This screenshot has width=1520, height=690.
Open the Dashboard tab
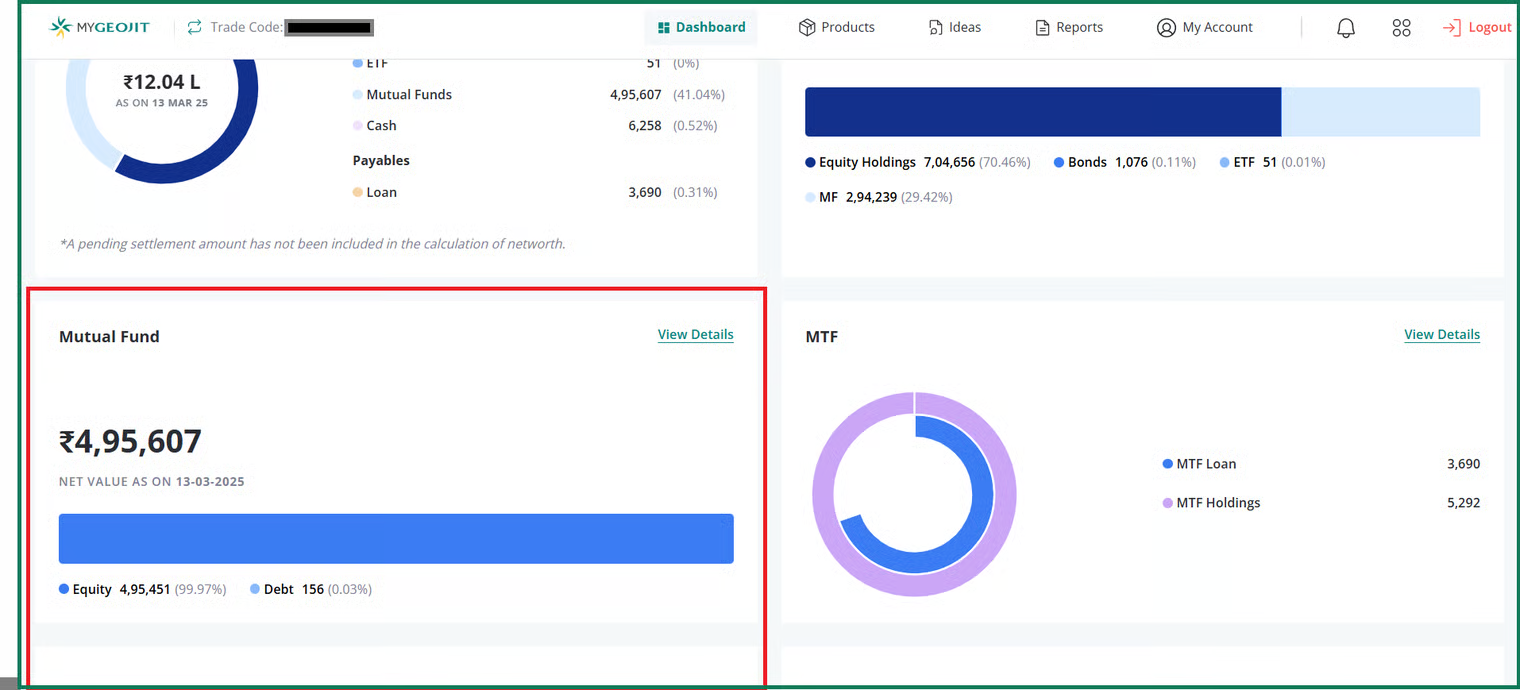tap(701, 28)
